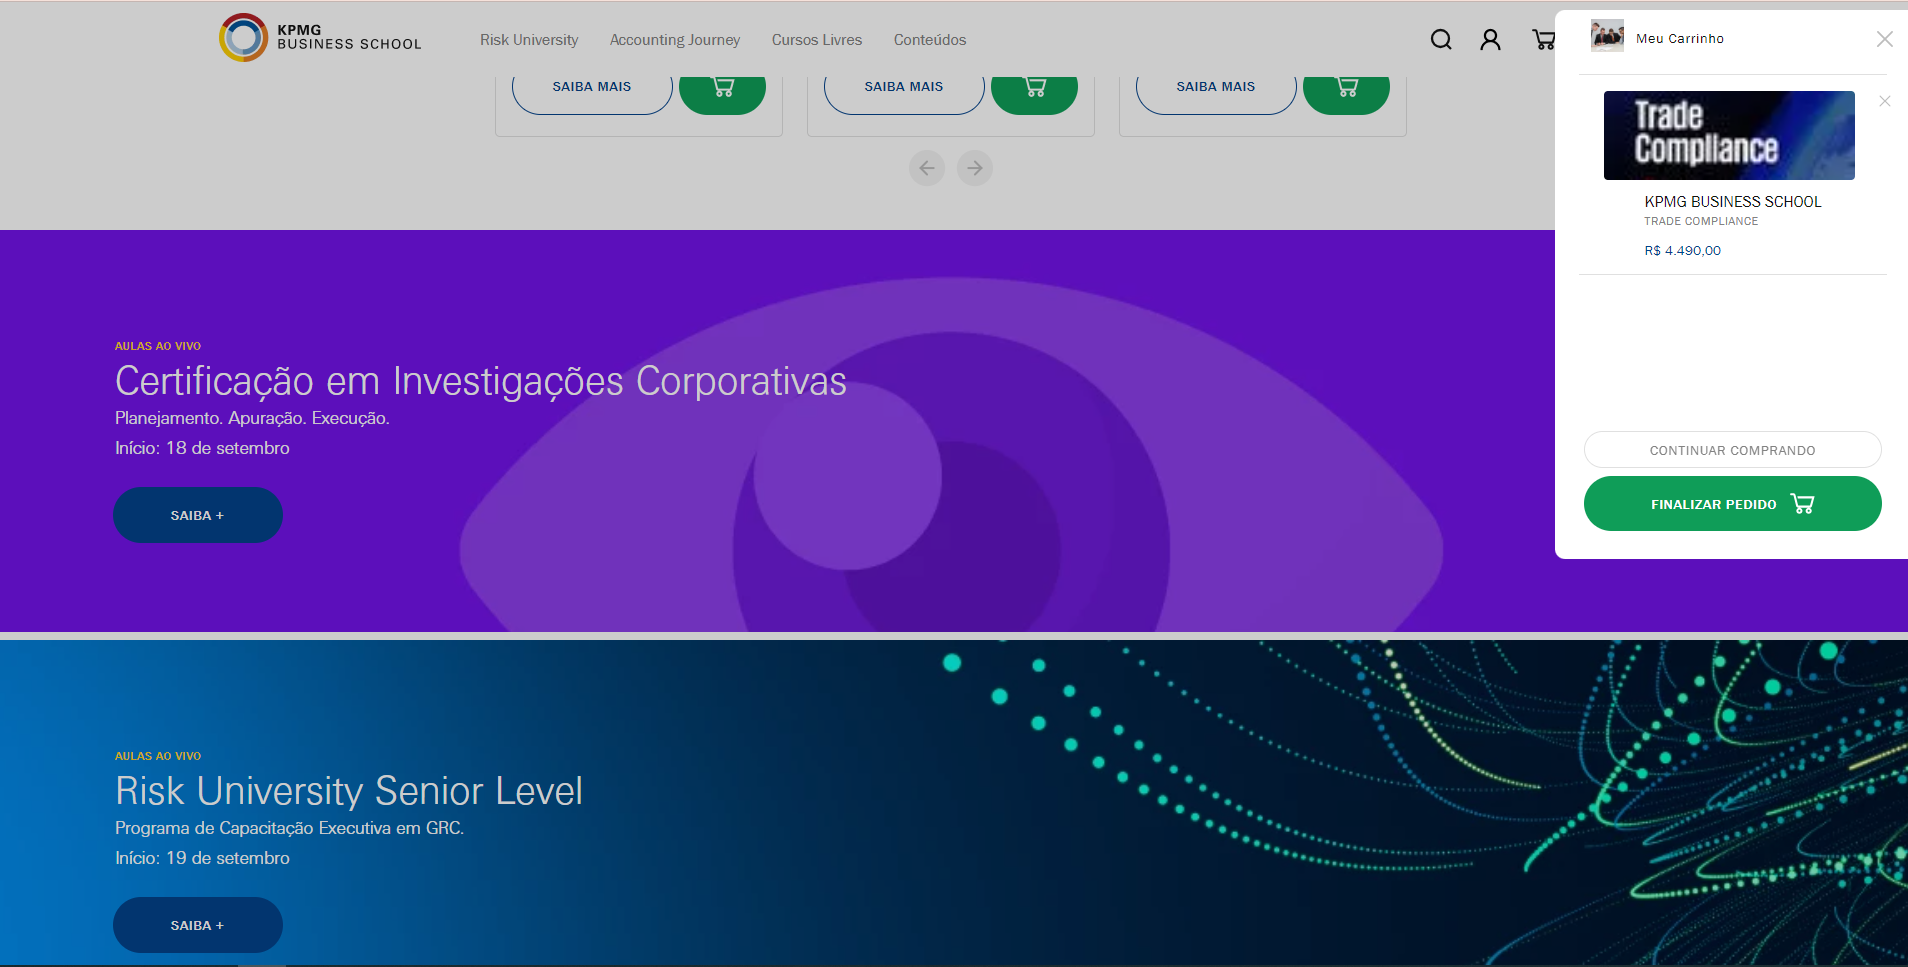Click the KPMG BUSINESS SCHOOL cart item title
The width and height of the screenshot is (1908, 967).
click(x=1733, y=202)
